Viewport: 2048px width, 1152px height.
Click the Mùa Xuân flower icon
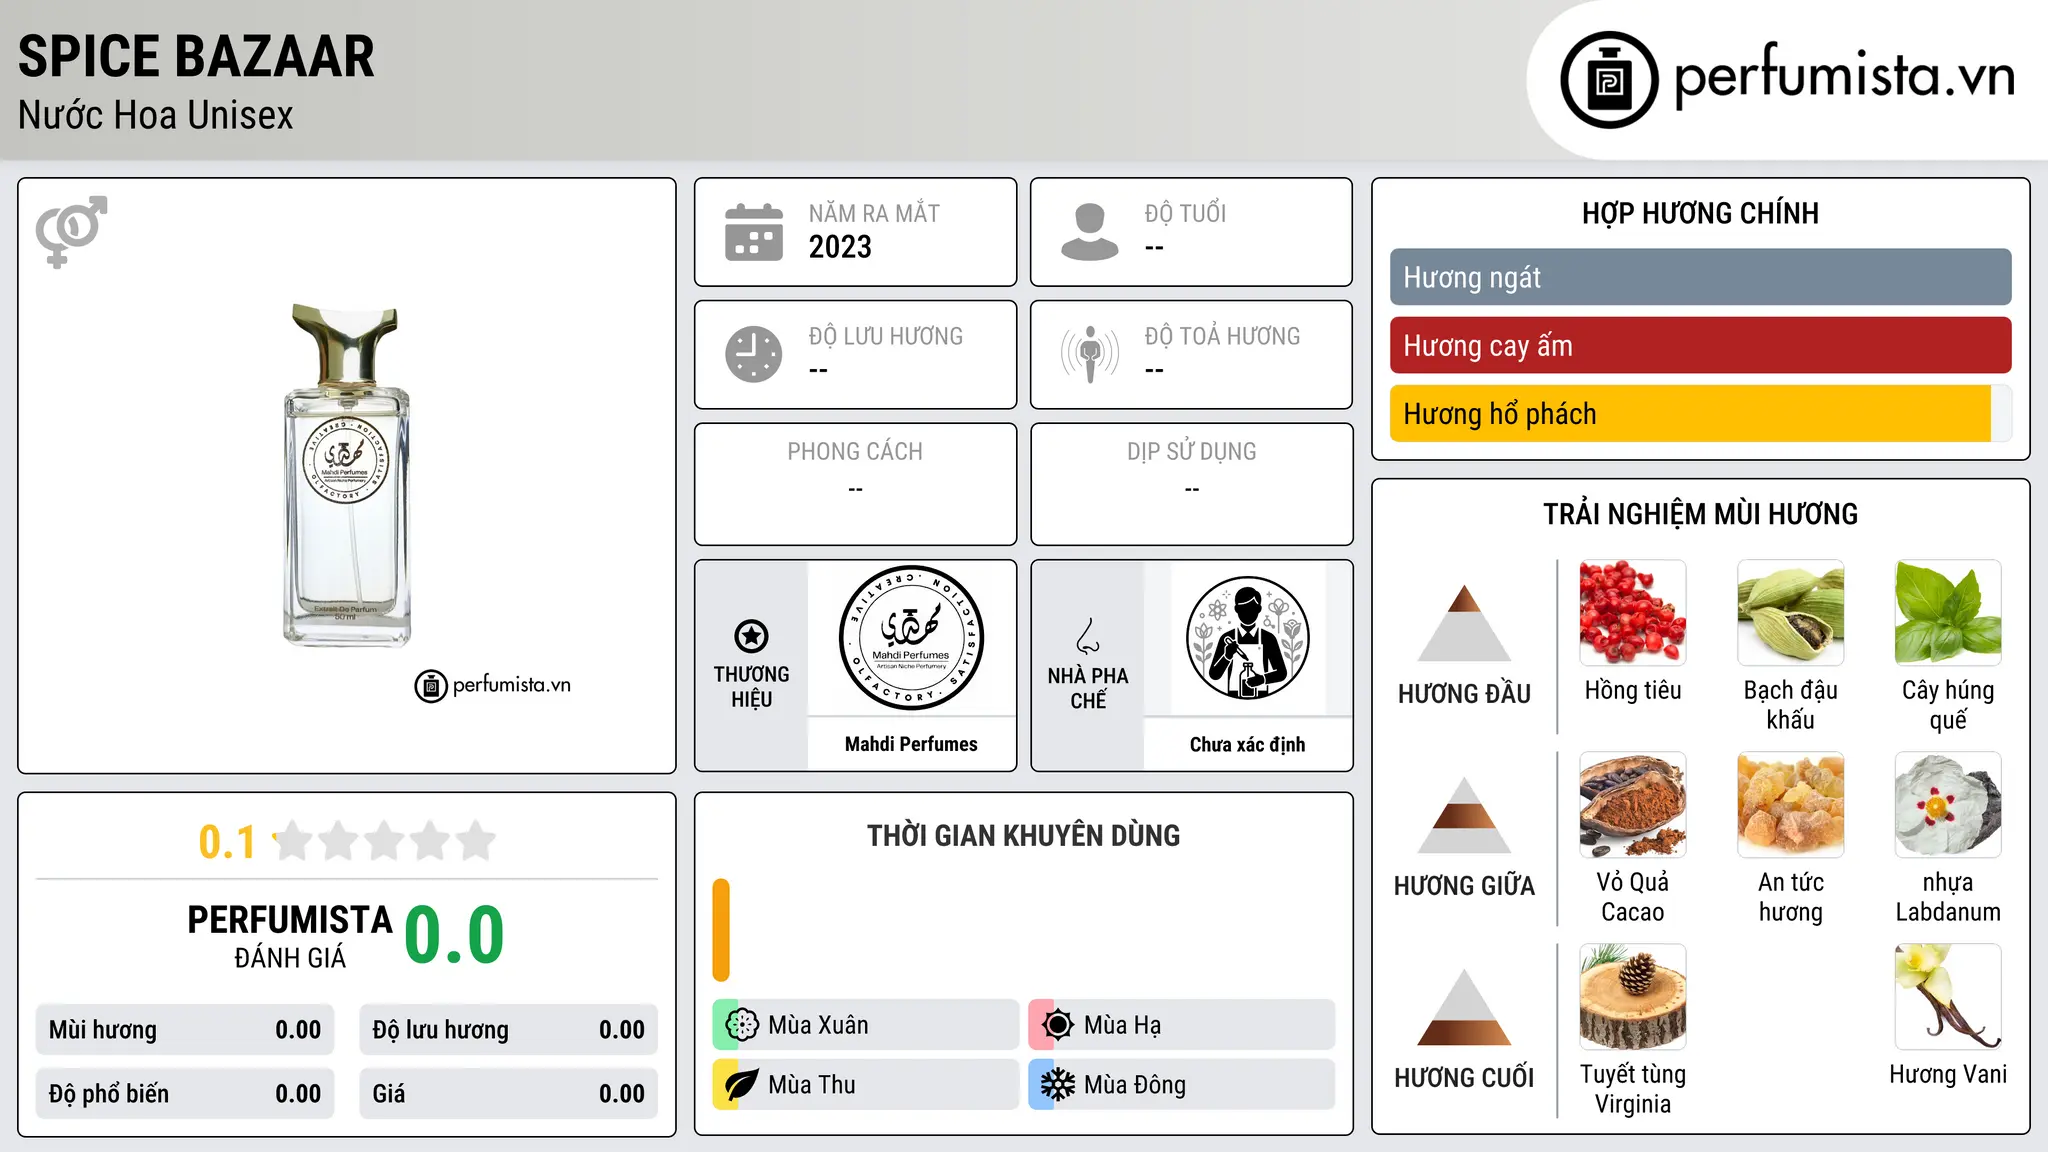click(742, 1025)
